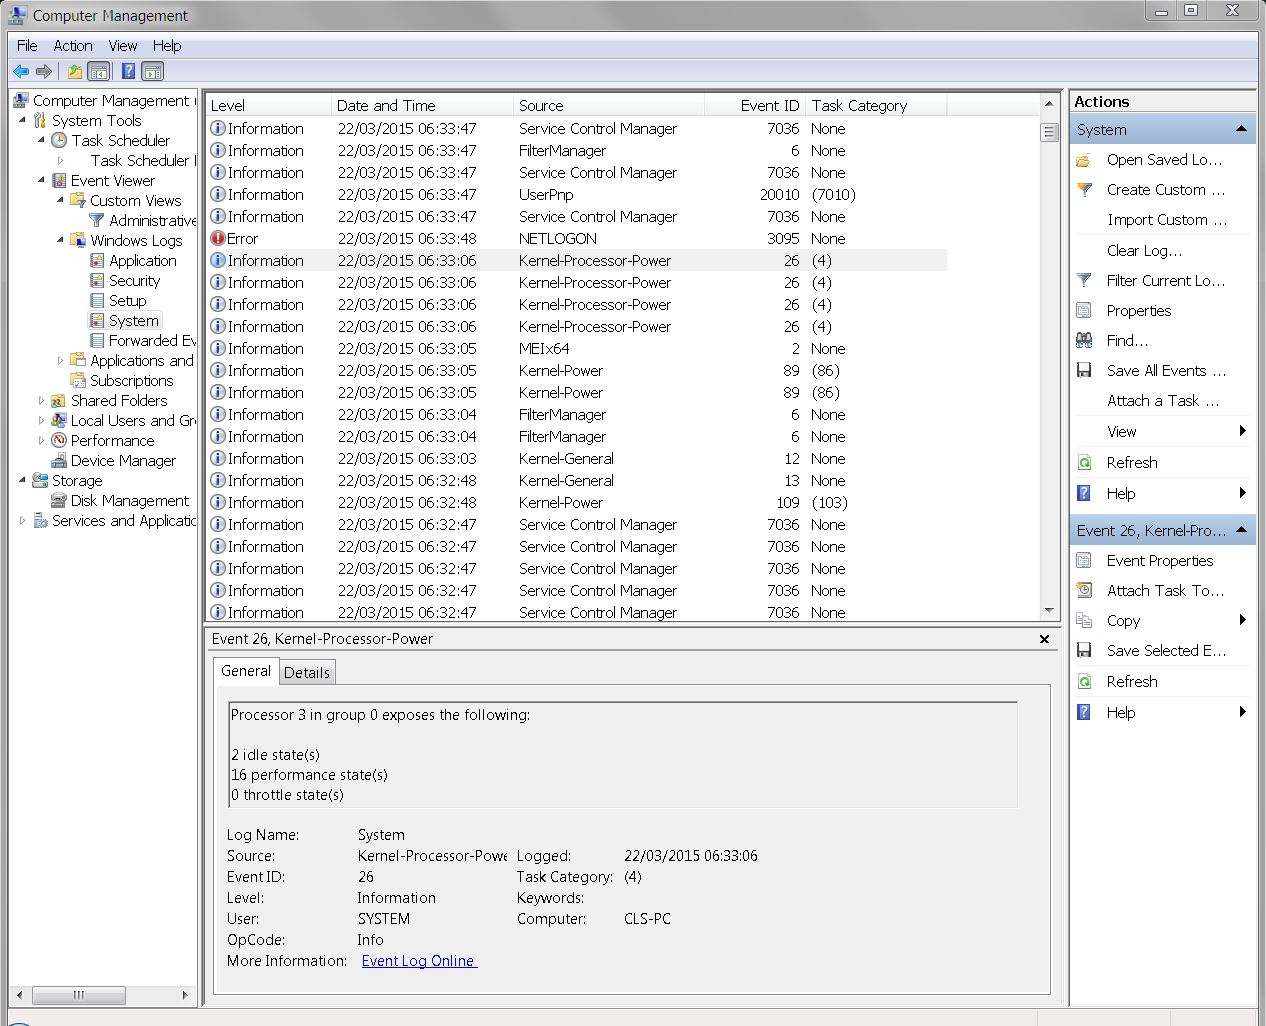1266x1026 pixels.
Task: Click the Filter Current Log funnel icon
Action: click(1084, 281)
